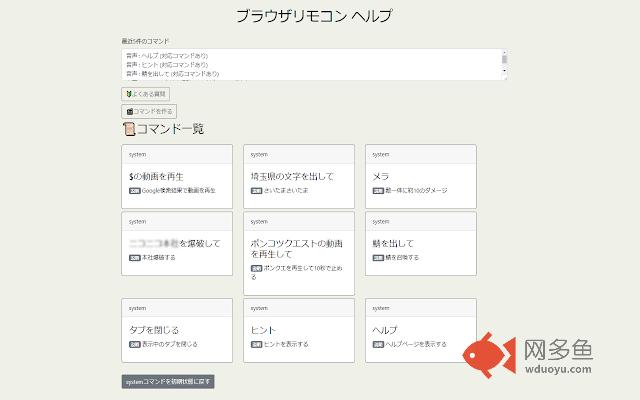Select the タブを閉じる command title

pos(154,330)
